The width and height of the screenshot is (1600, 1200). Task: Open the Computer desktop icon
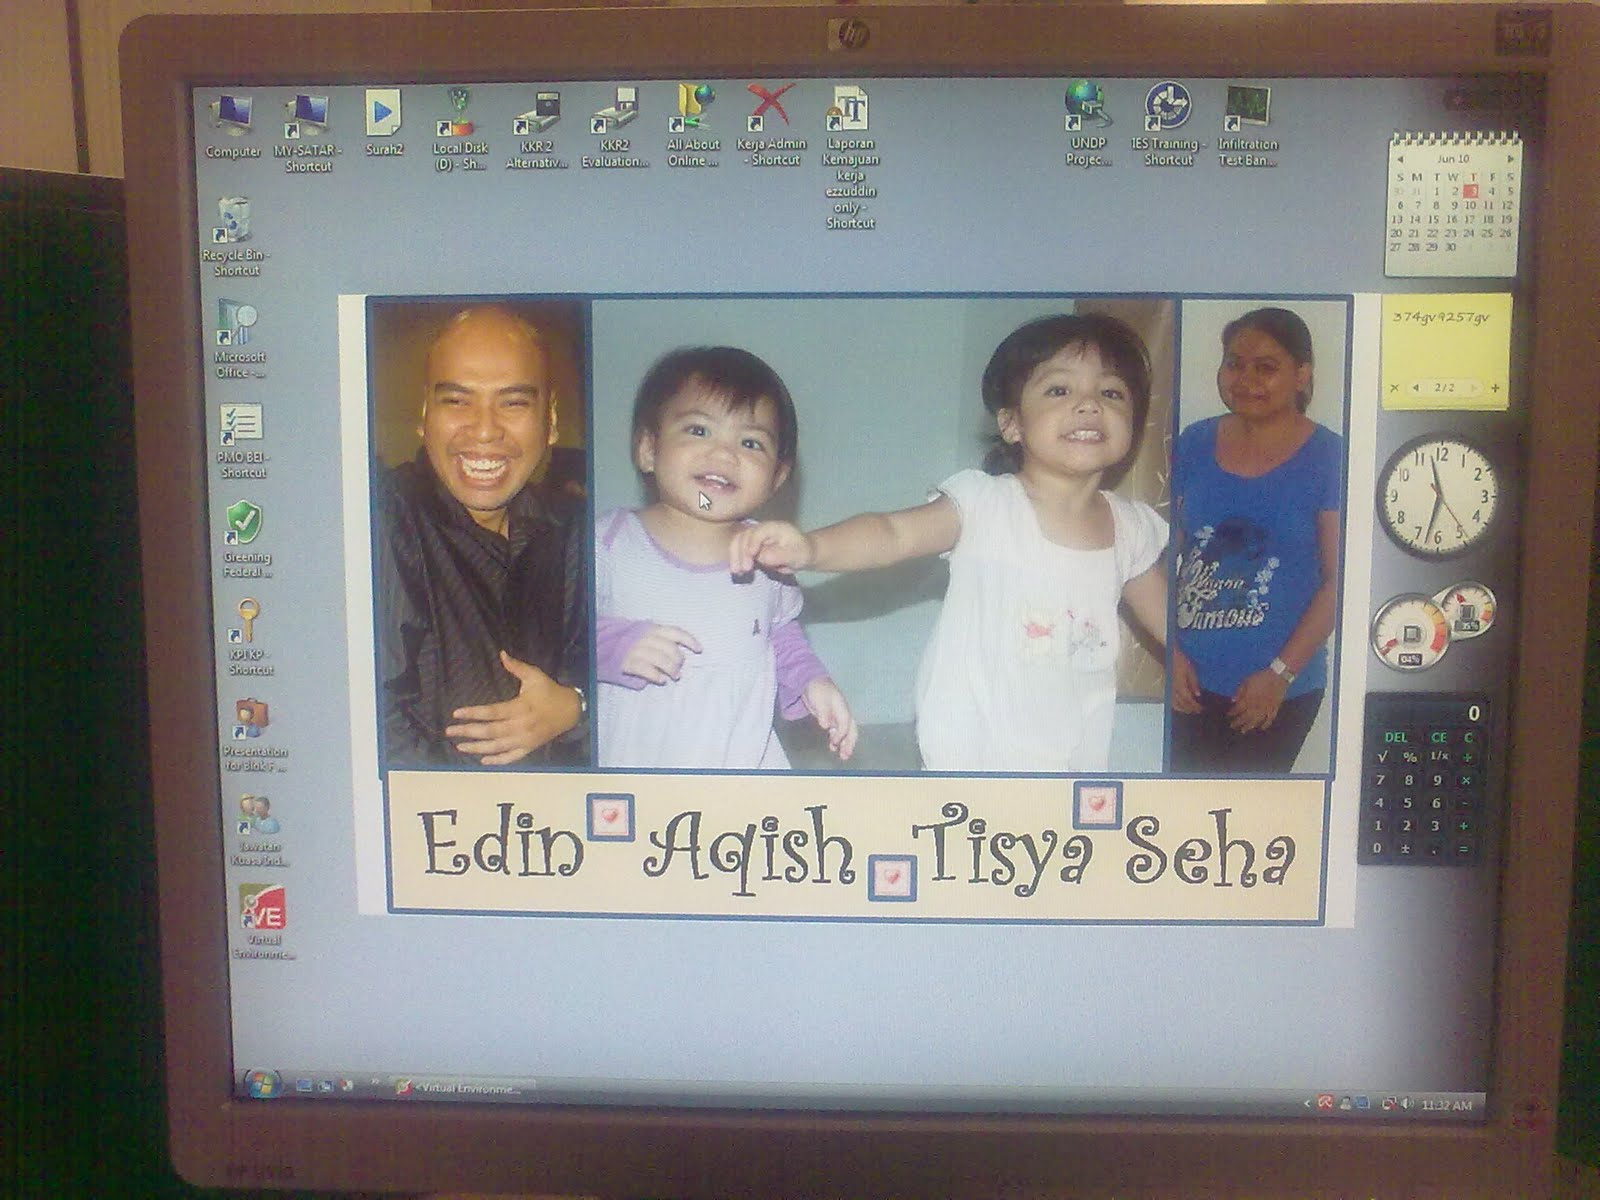click(x=232, y=126)
